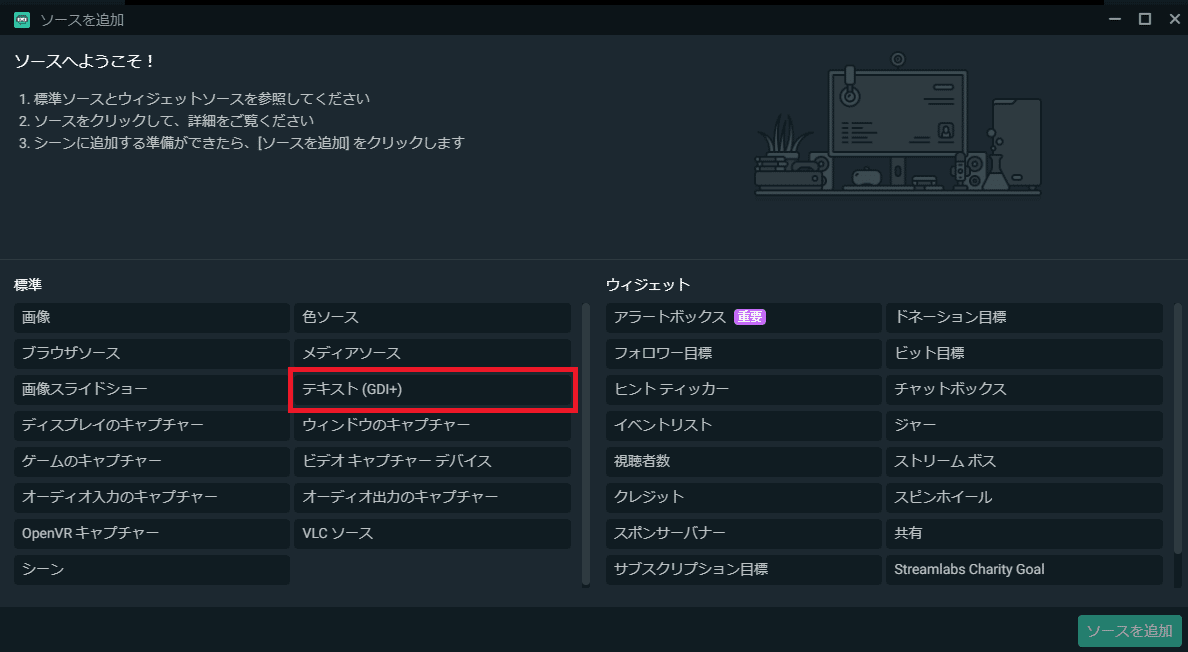The width and height of the screenshot is (1188, 652).
Task: Select the 共有 widget
Action: click(x=1024, y=533)
